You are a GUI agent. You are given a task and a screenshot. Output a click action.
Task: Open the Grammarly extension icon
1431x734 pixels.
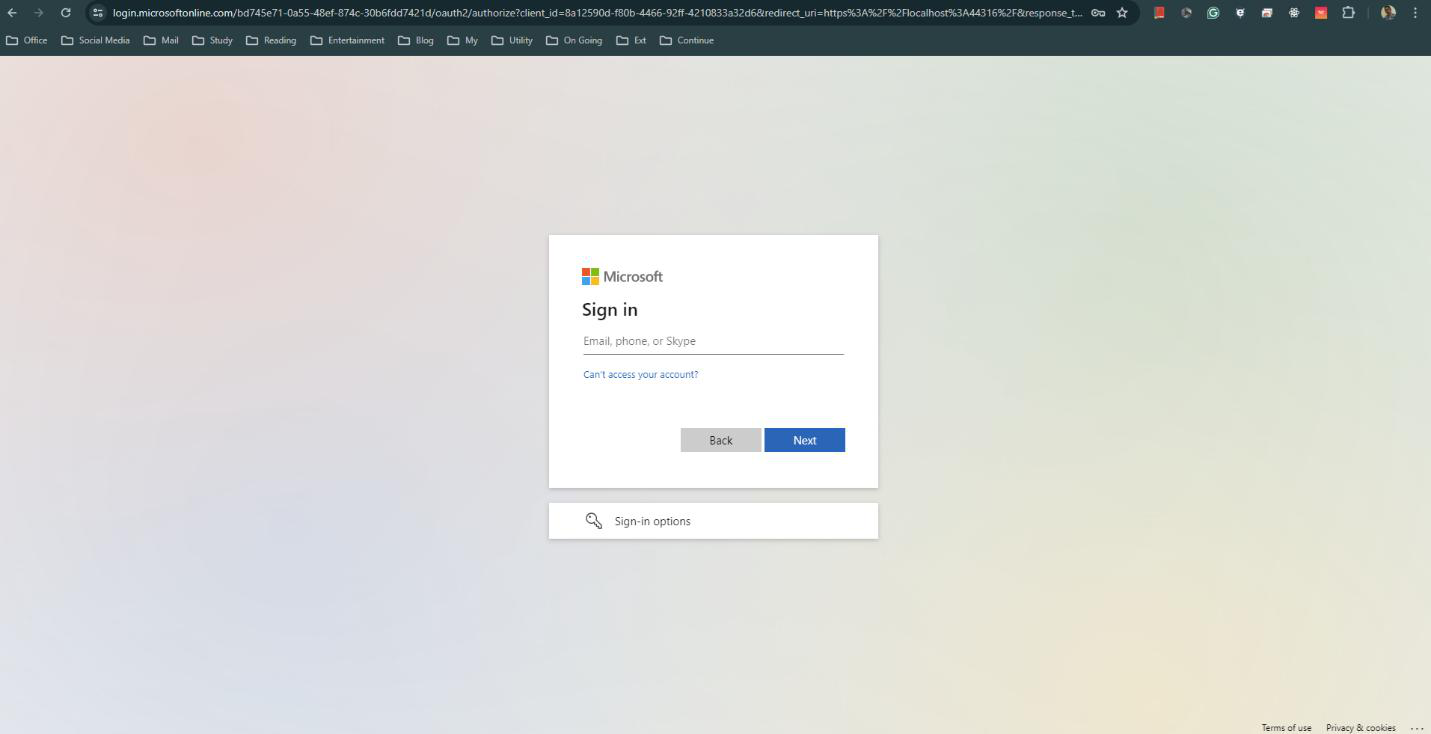[x=1213, y=13]
